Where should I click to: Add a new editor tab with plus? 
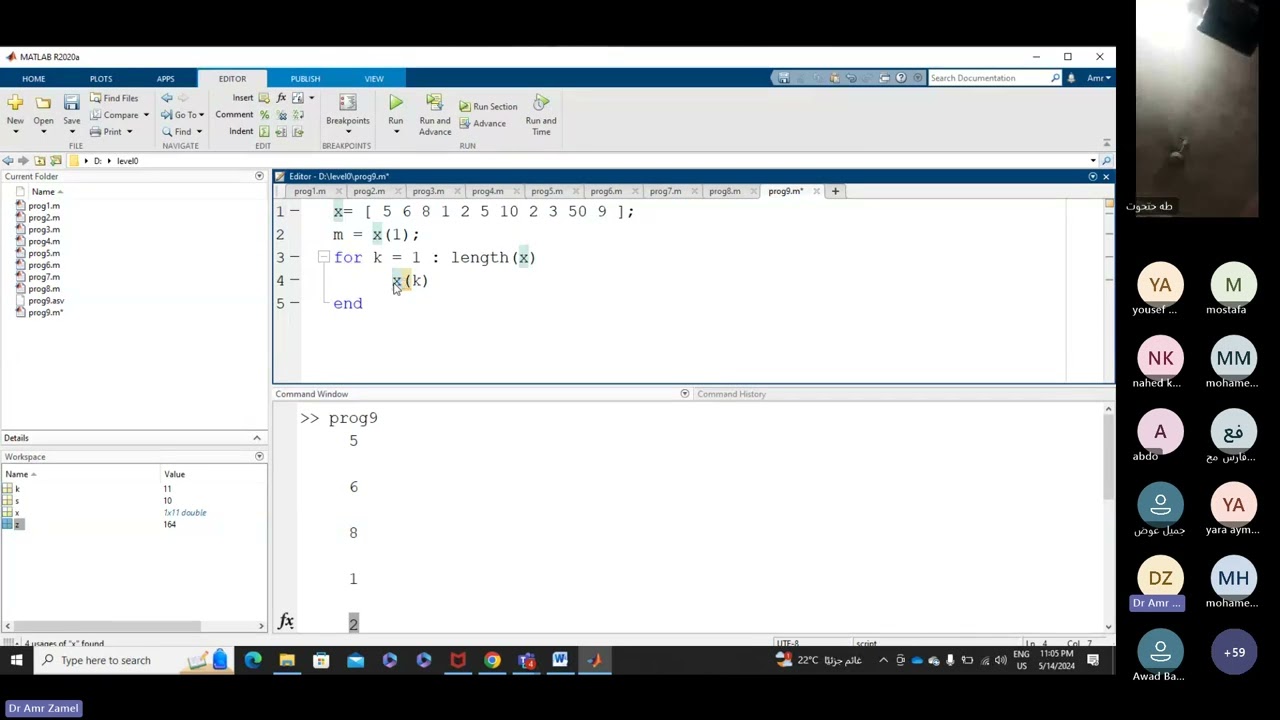click(835, 191)
